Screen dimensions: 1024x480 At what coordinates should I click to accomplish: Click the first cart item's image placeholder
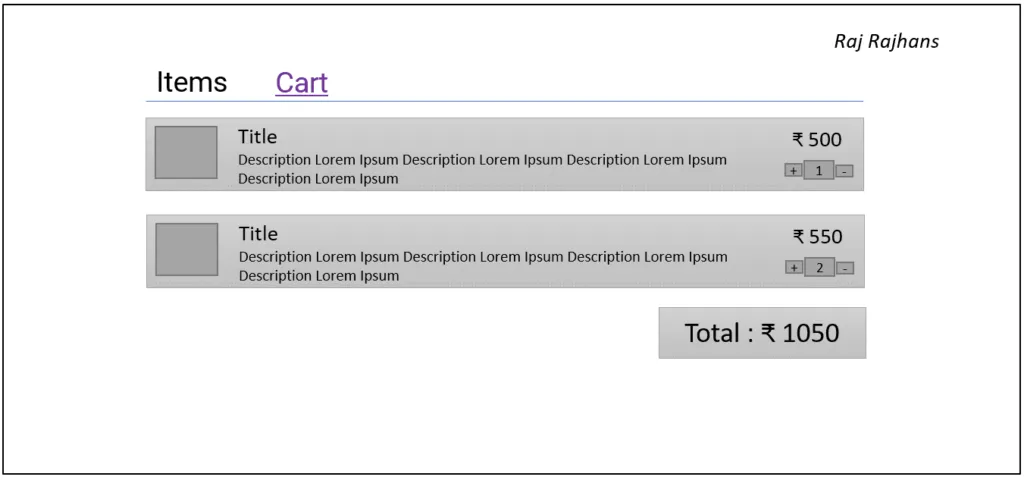[186, 152]
